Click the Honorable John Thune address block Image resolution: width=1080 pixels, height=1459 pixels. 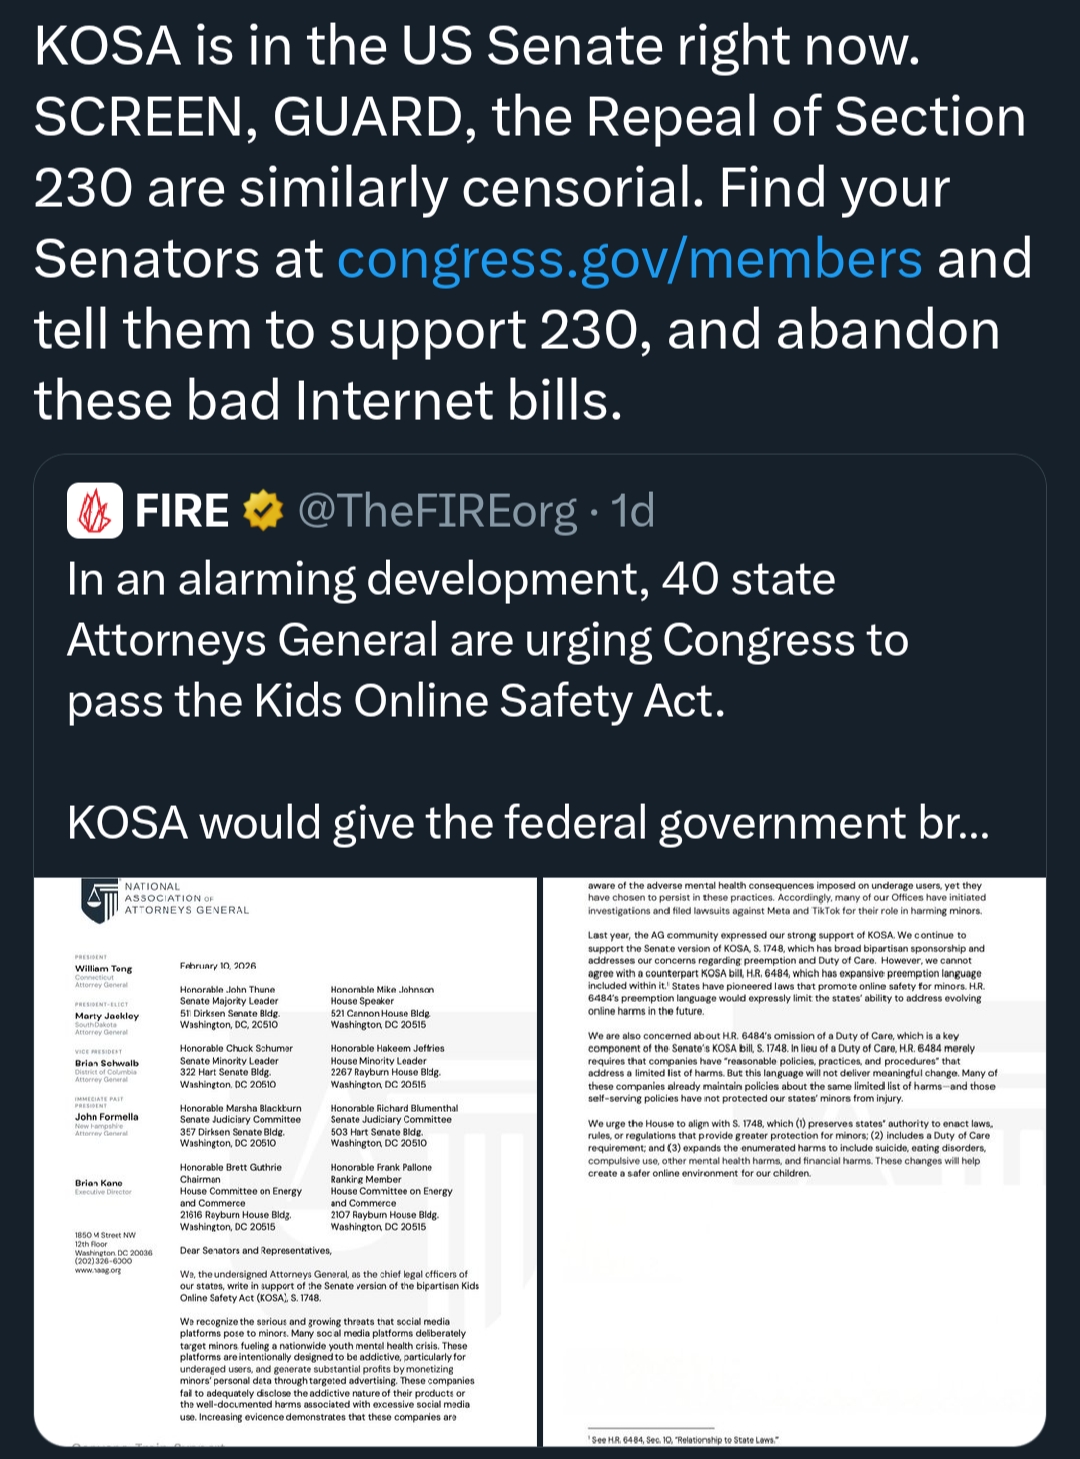[229, 1007]
